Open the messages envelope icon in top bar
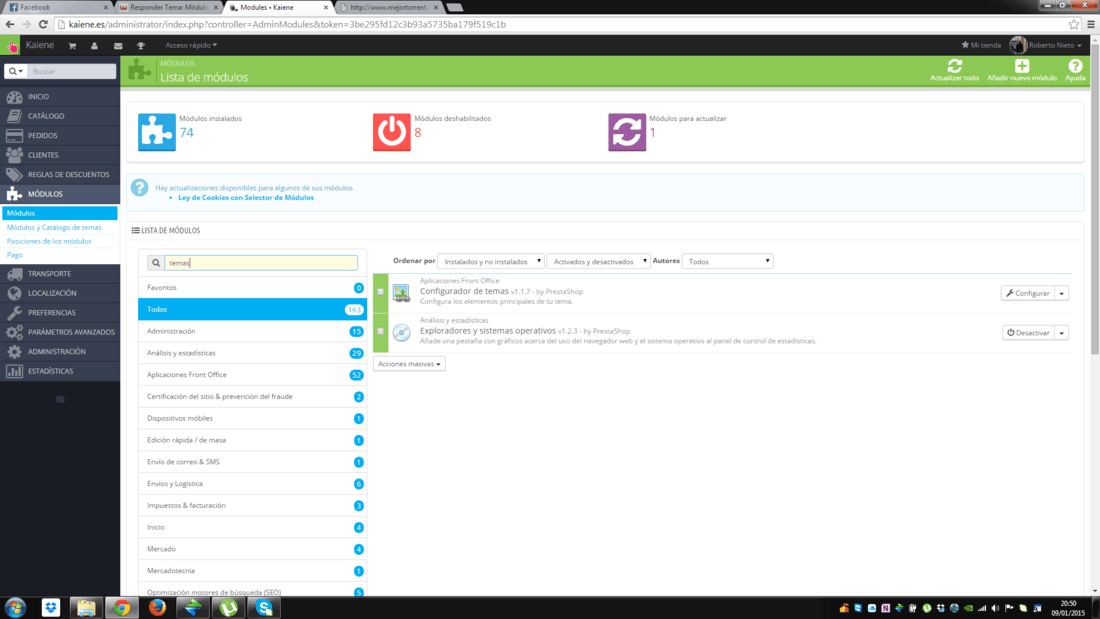The width and height of the screenshot is (1100, 619). 118,46
